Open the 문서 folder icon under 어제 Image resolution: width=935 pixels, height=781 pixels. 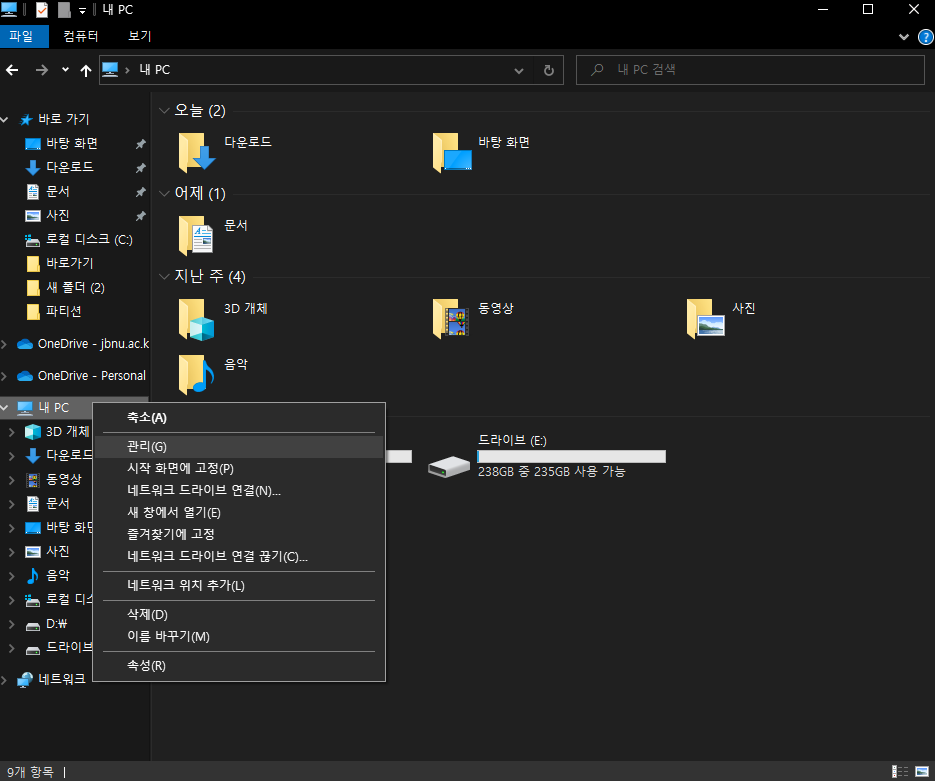pos(196,236)
